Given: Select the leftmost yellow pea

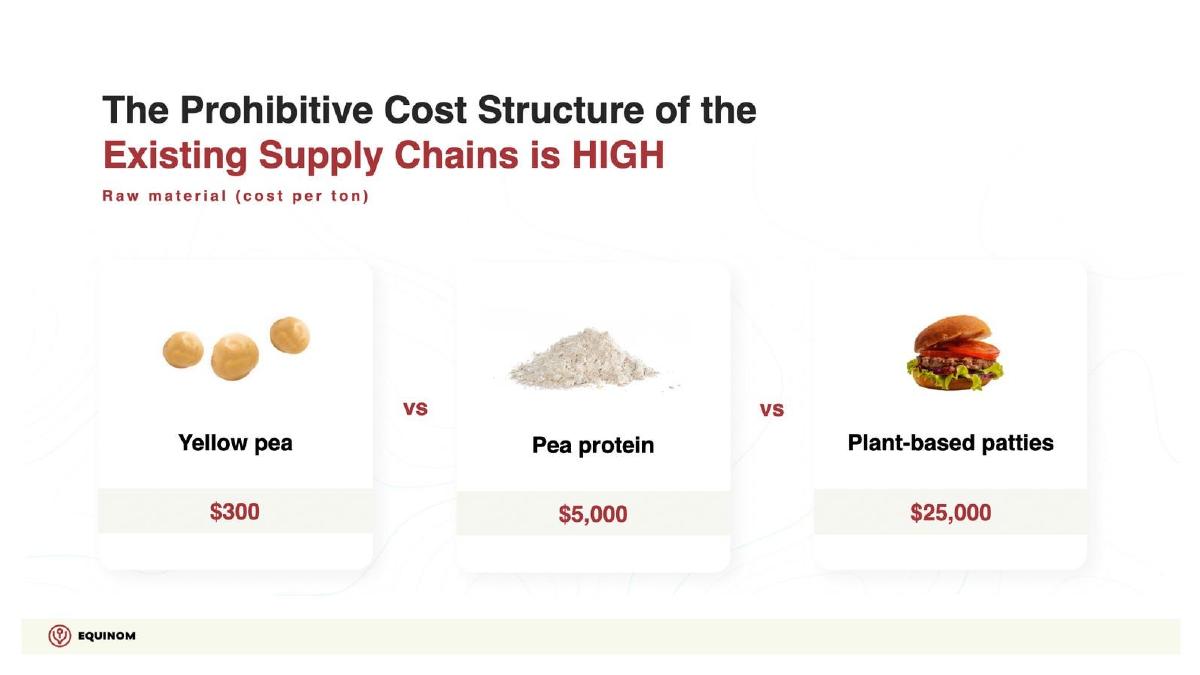Looking at the screenshot, I should point(184,350).
